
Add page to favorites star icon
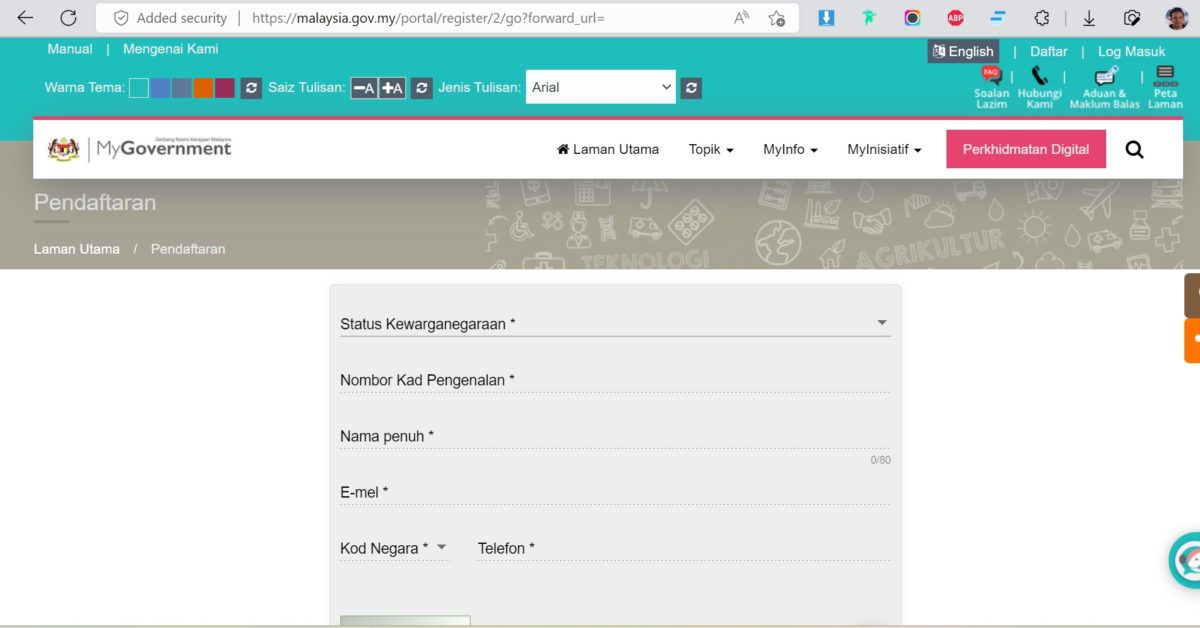point(776,18)
